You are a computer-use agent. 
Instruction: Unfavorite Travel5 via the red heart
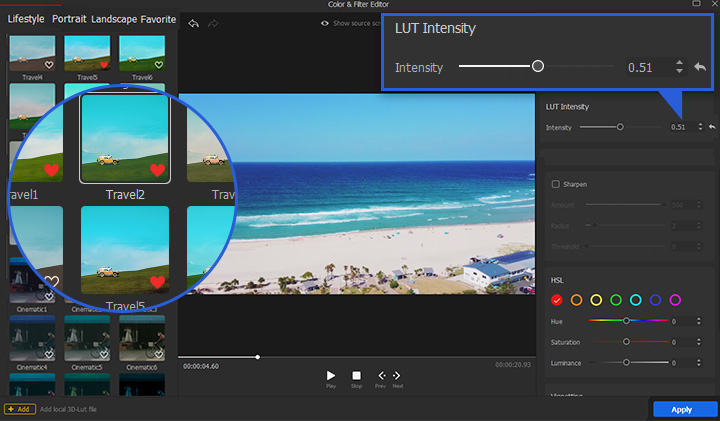(x=102, y=64)
